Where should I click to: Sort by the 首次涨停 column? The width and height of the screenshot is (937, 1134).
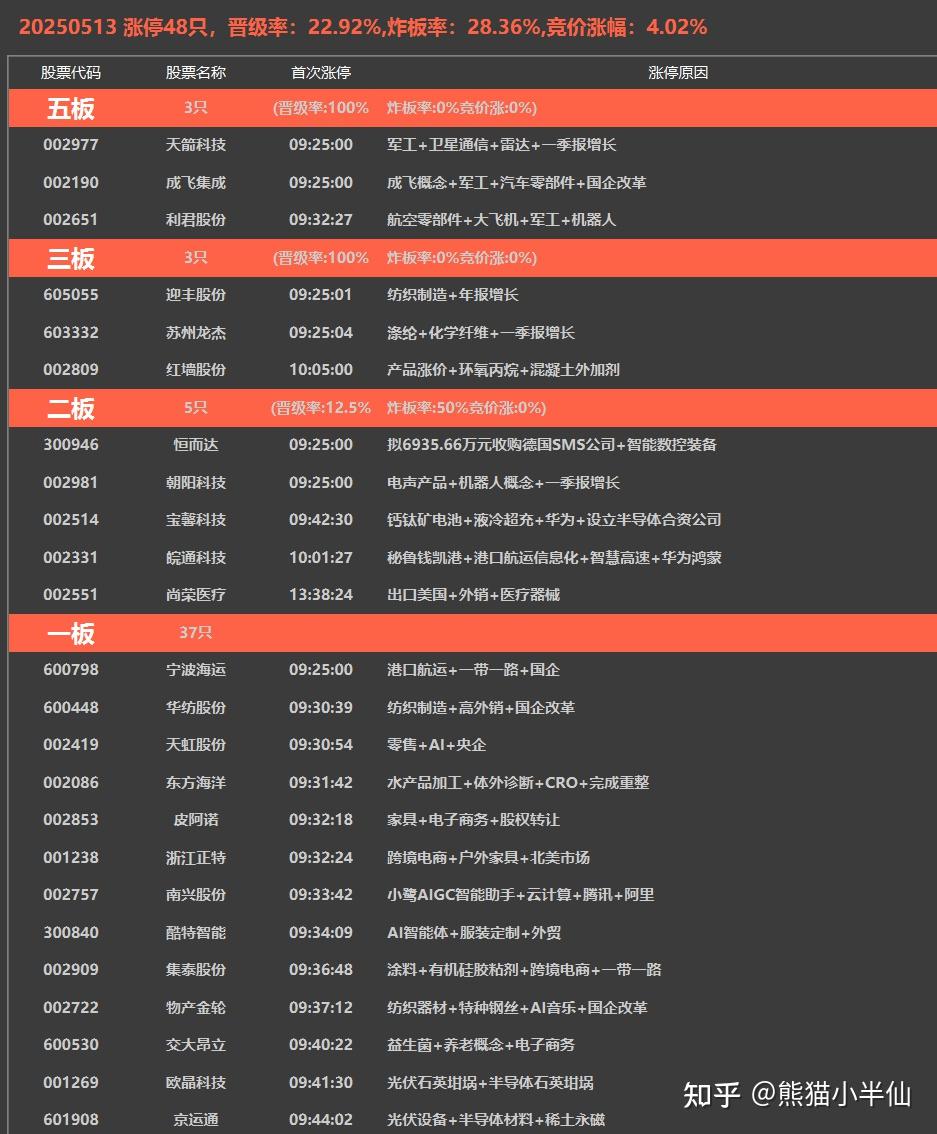pos(320,71)
